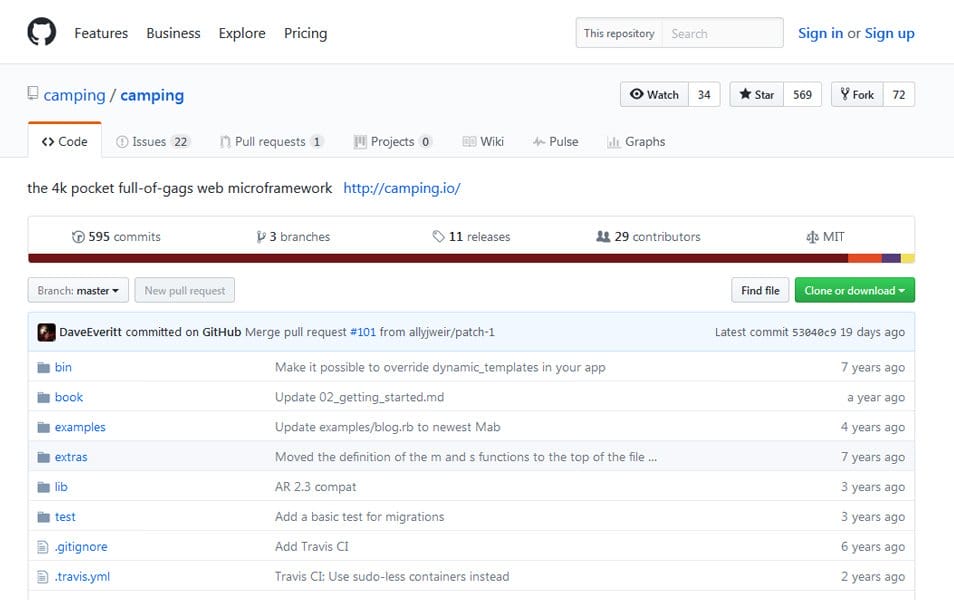This screenshot has height=600, width=954.
Task: Click the commits history clock icon
Action: (78, 237)
